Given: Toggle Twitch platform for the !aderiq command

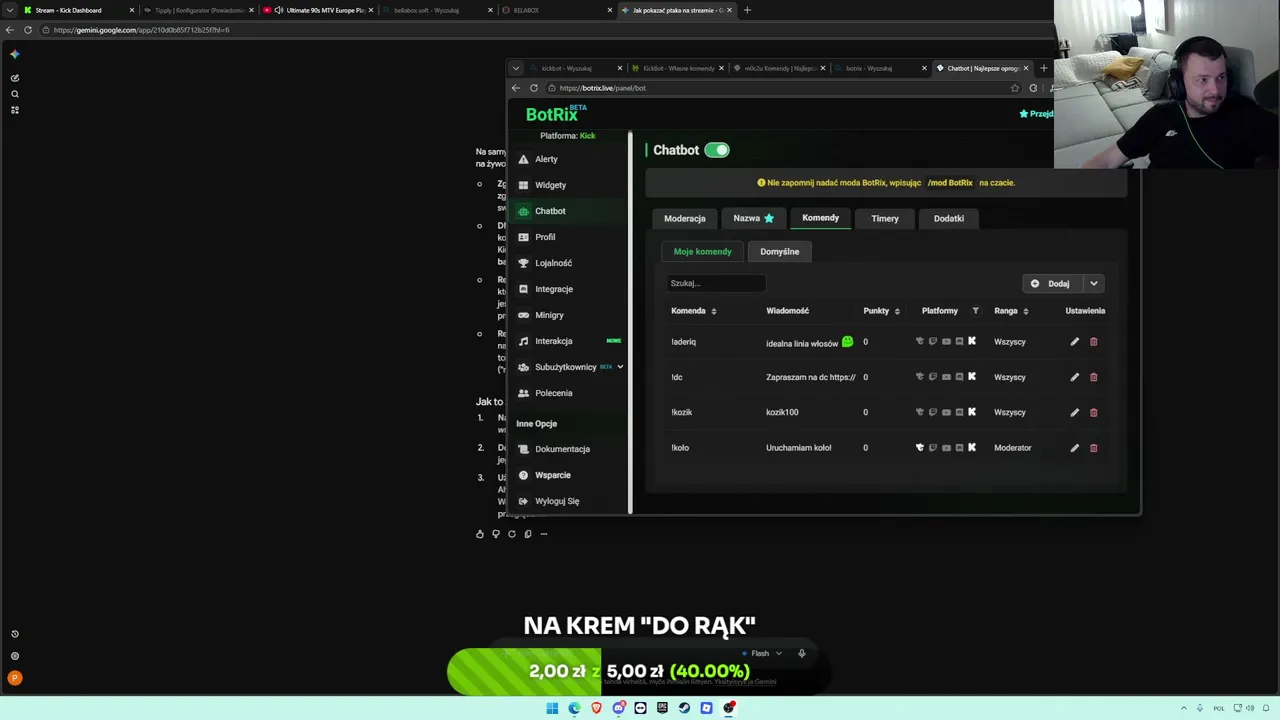Looking at the screenshot, I should (933, 342).
